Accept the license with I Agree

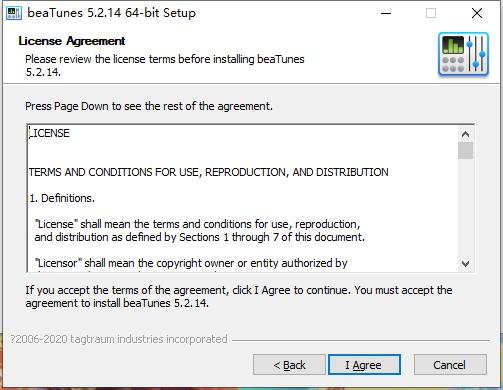coord(364,365)
